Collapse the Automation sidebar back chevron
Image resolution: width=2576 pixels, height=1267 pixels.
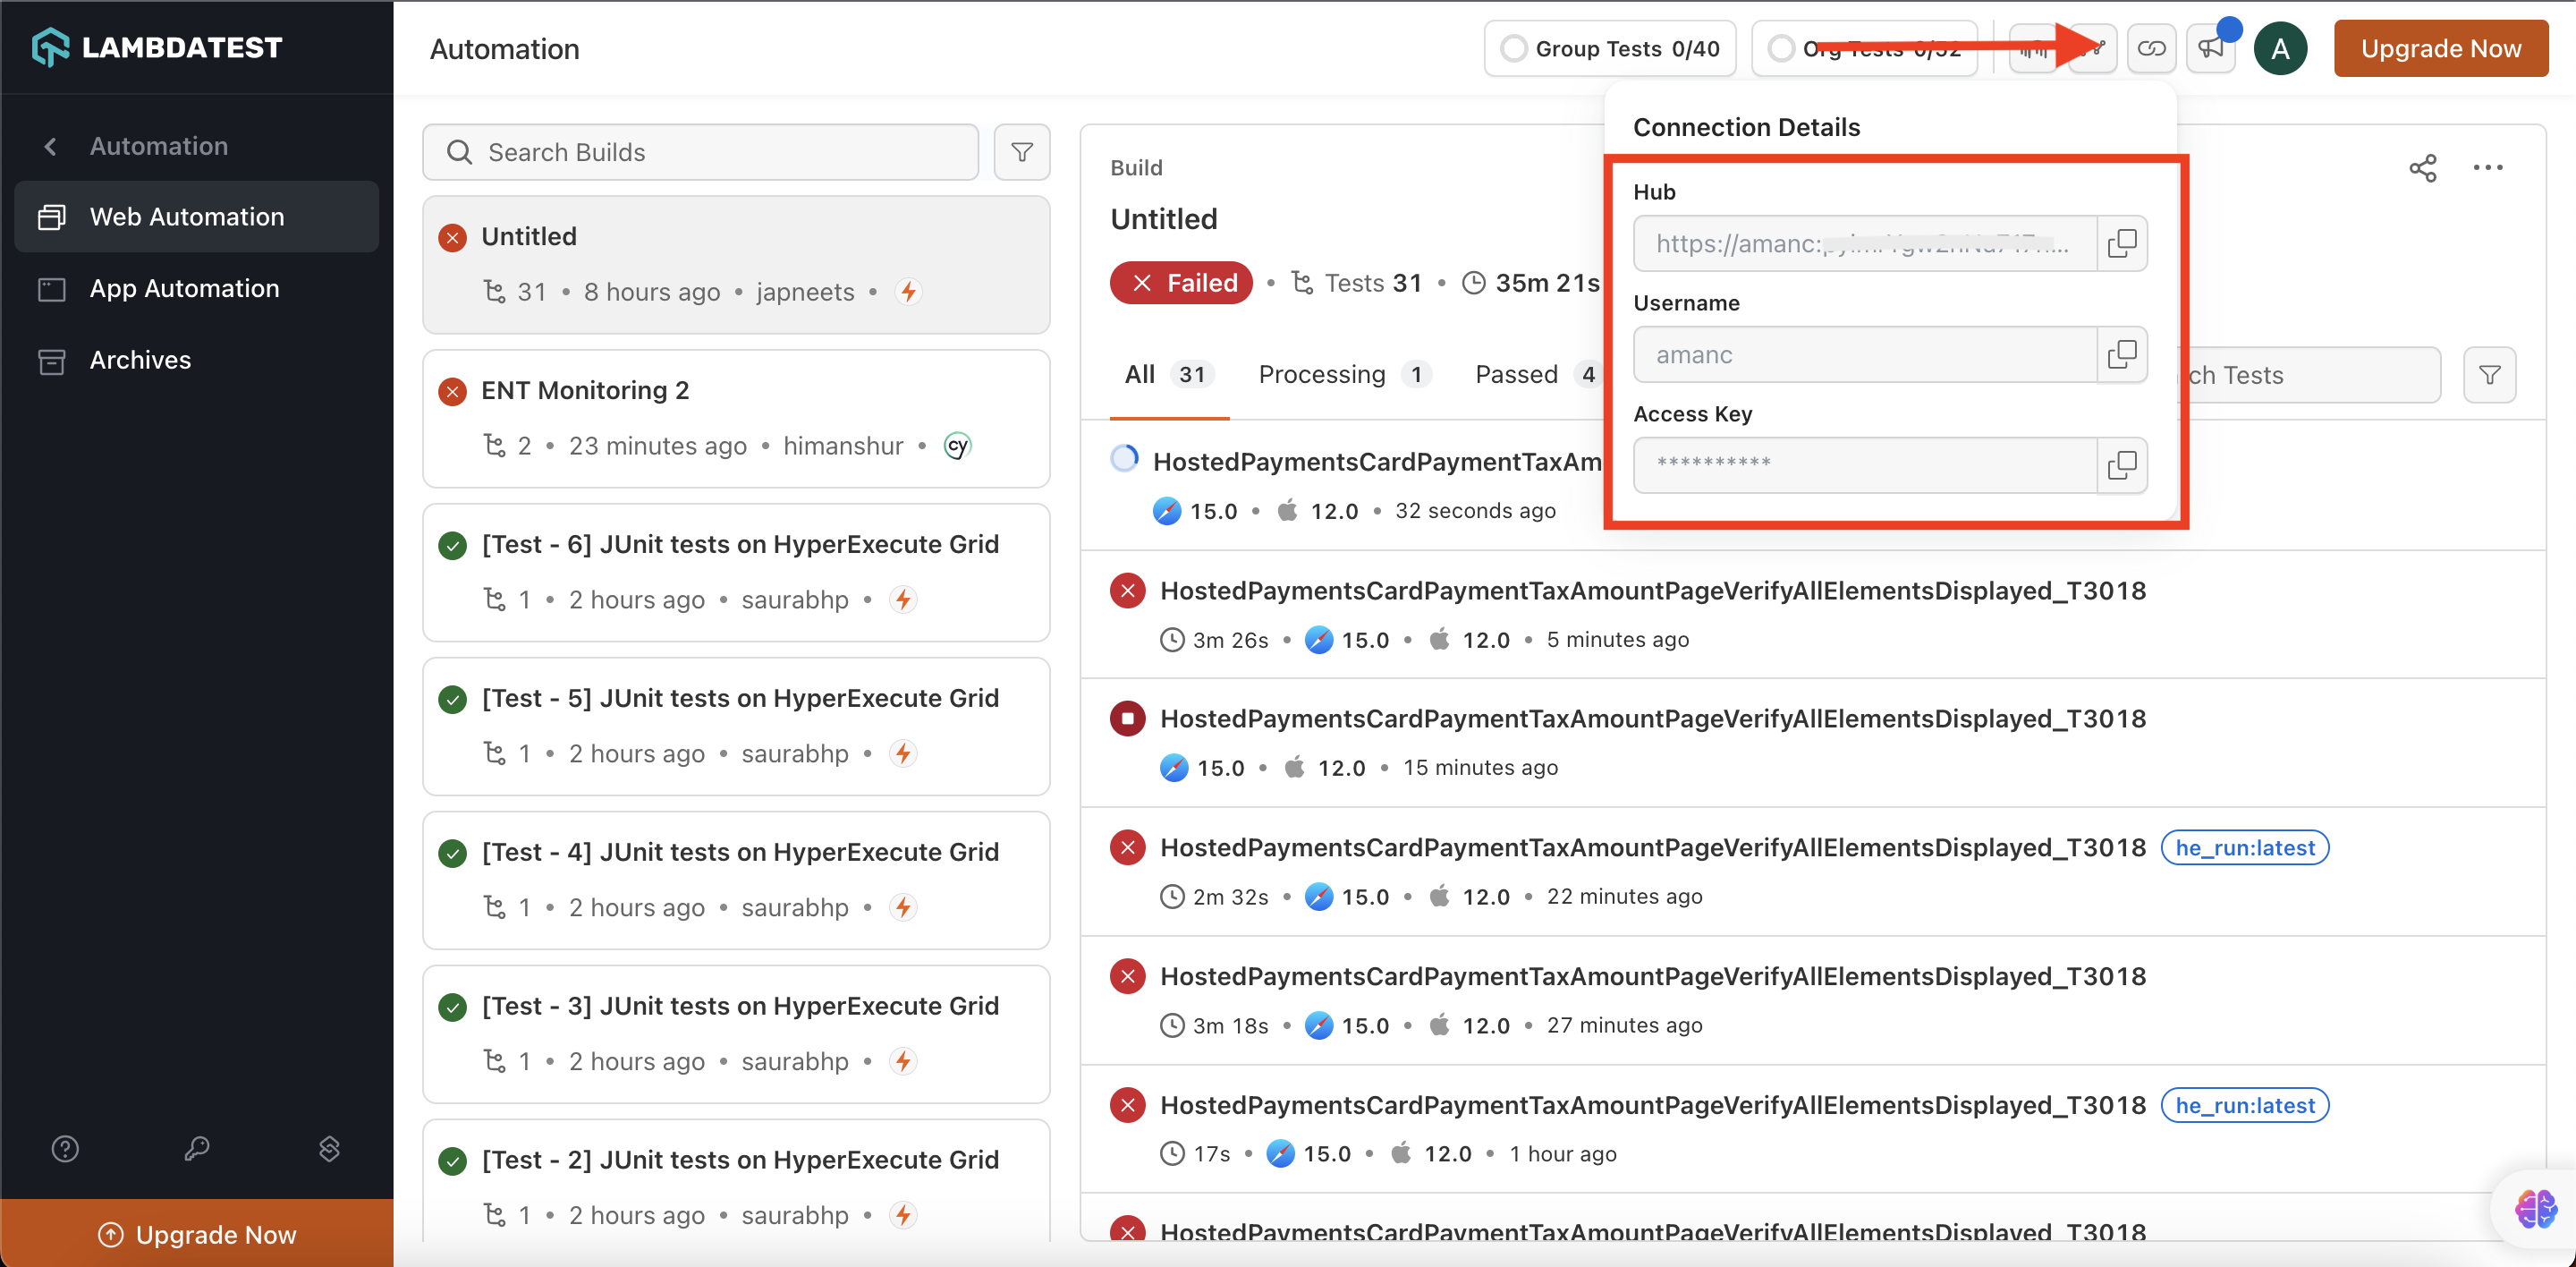(50, 146)
